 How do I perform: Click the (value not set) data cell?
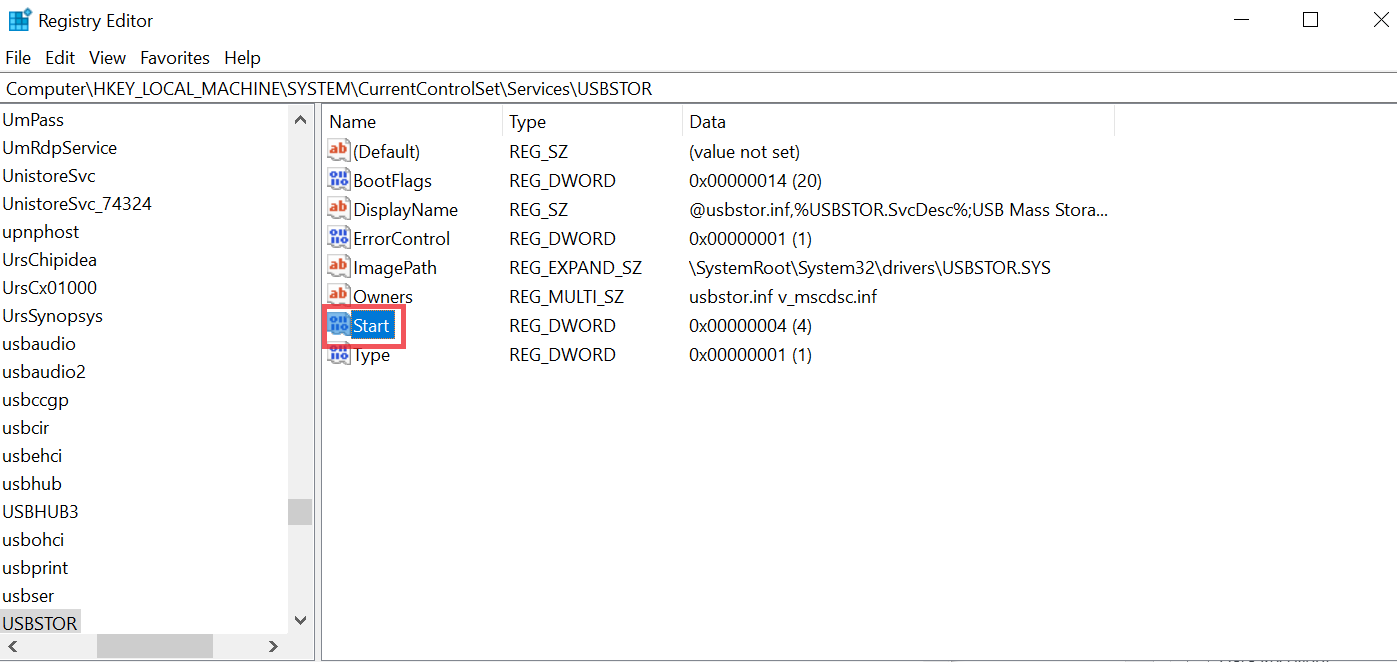tap(744, 152)
